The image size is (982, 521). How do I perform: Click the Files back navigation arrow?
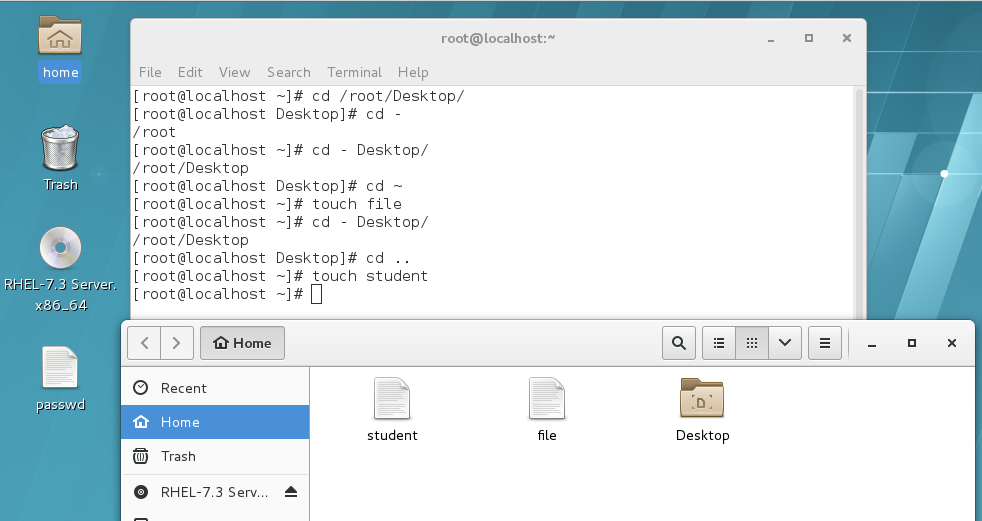pos(144,343)
